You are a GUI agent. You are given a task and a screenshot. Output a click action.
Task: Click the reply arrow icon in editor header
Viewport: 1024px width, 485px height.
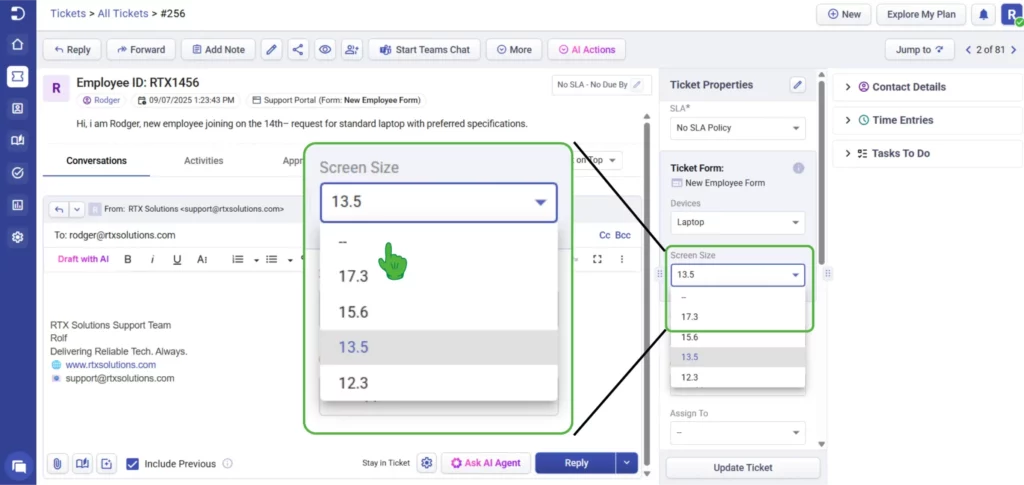pos(59,210)
